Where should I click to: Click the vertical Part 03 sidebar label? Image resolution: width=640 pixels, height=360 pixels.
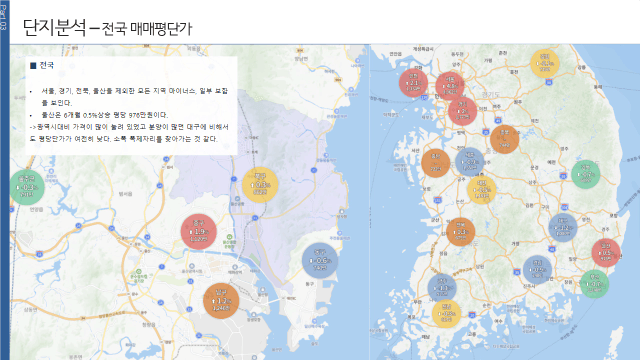point(4,18)
